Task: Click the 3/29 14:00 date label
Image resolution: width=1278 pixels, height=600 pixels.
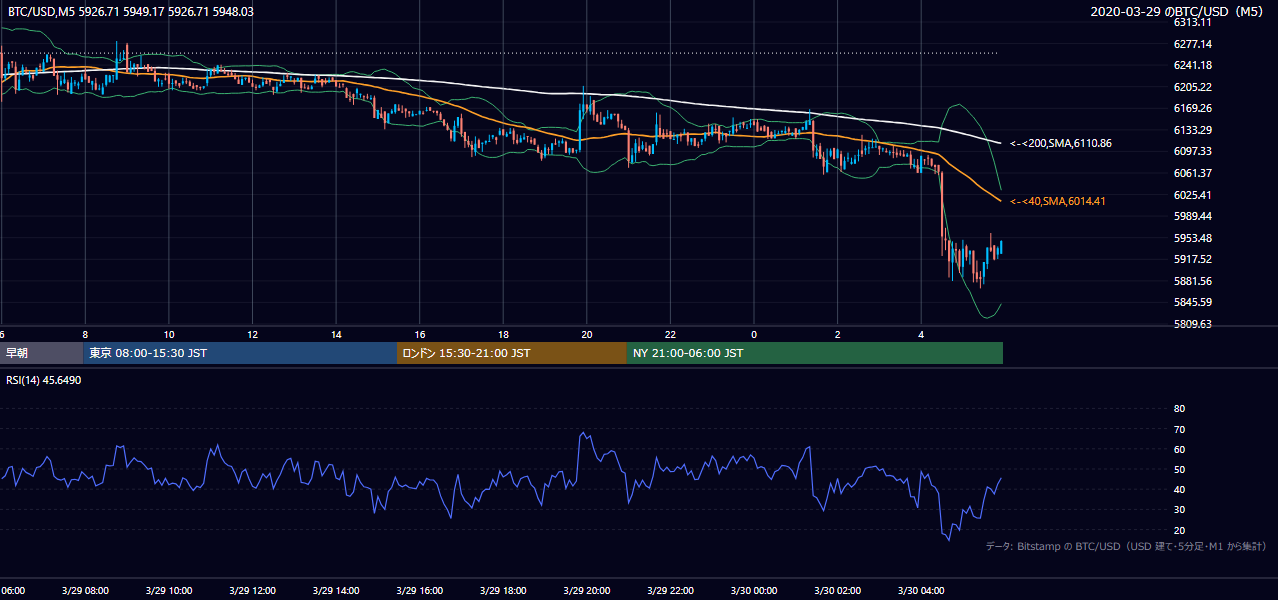Action: [x=336, y=591]
